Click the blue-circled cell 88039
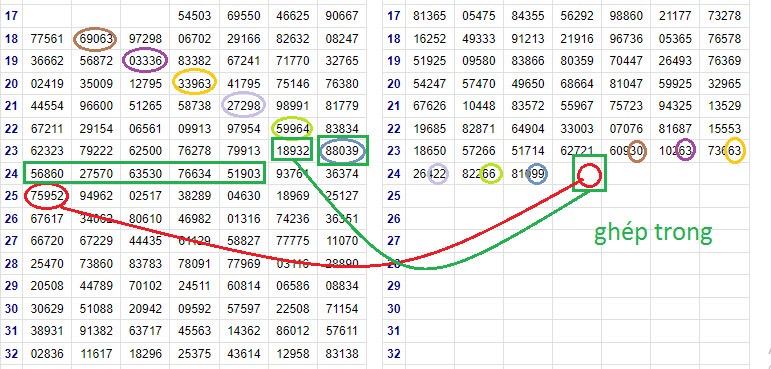This screenshot has height=369, width=771. click(342, 151)
